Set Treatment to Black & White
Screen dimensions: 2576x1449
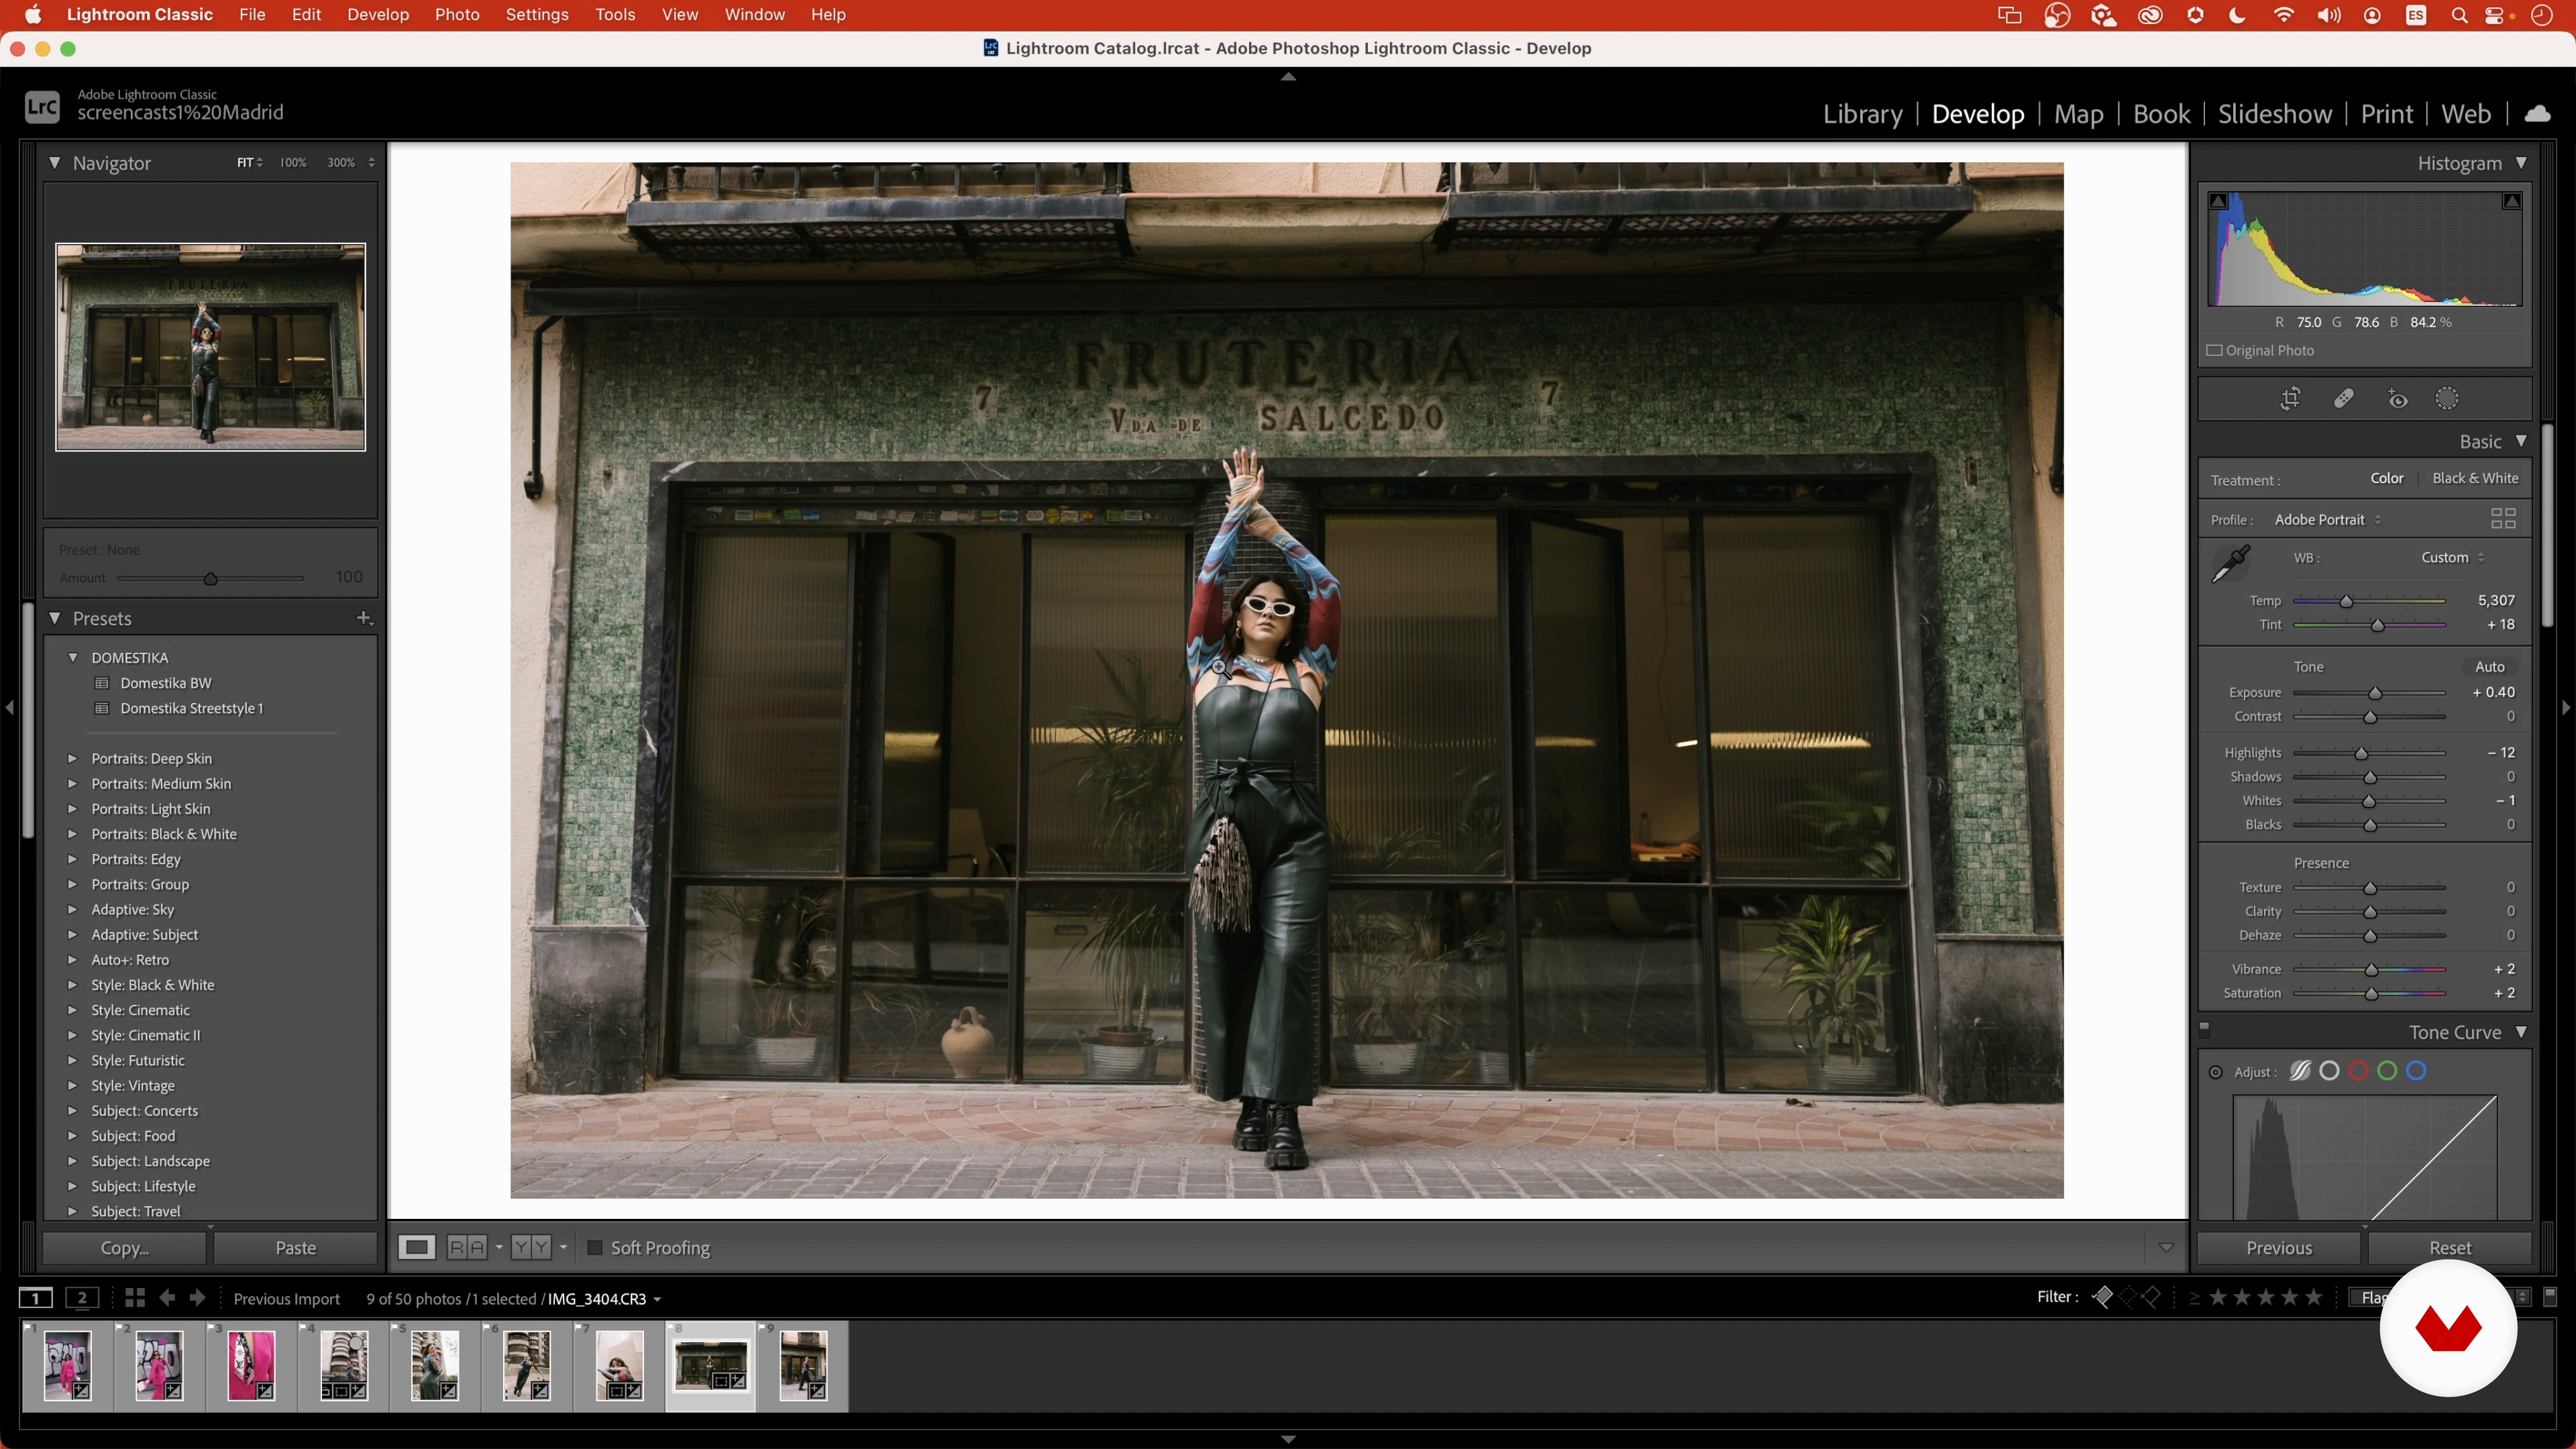click(x=2475, y=478)
